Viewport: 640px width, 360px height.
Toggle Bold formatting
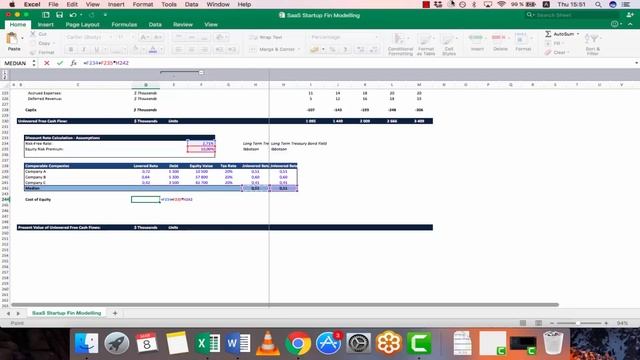click(71, 50)
